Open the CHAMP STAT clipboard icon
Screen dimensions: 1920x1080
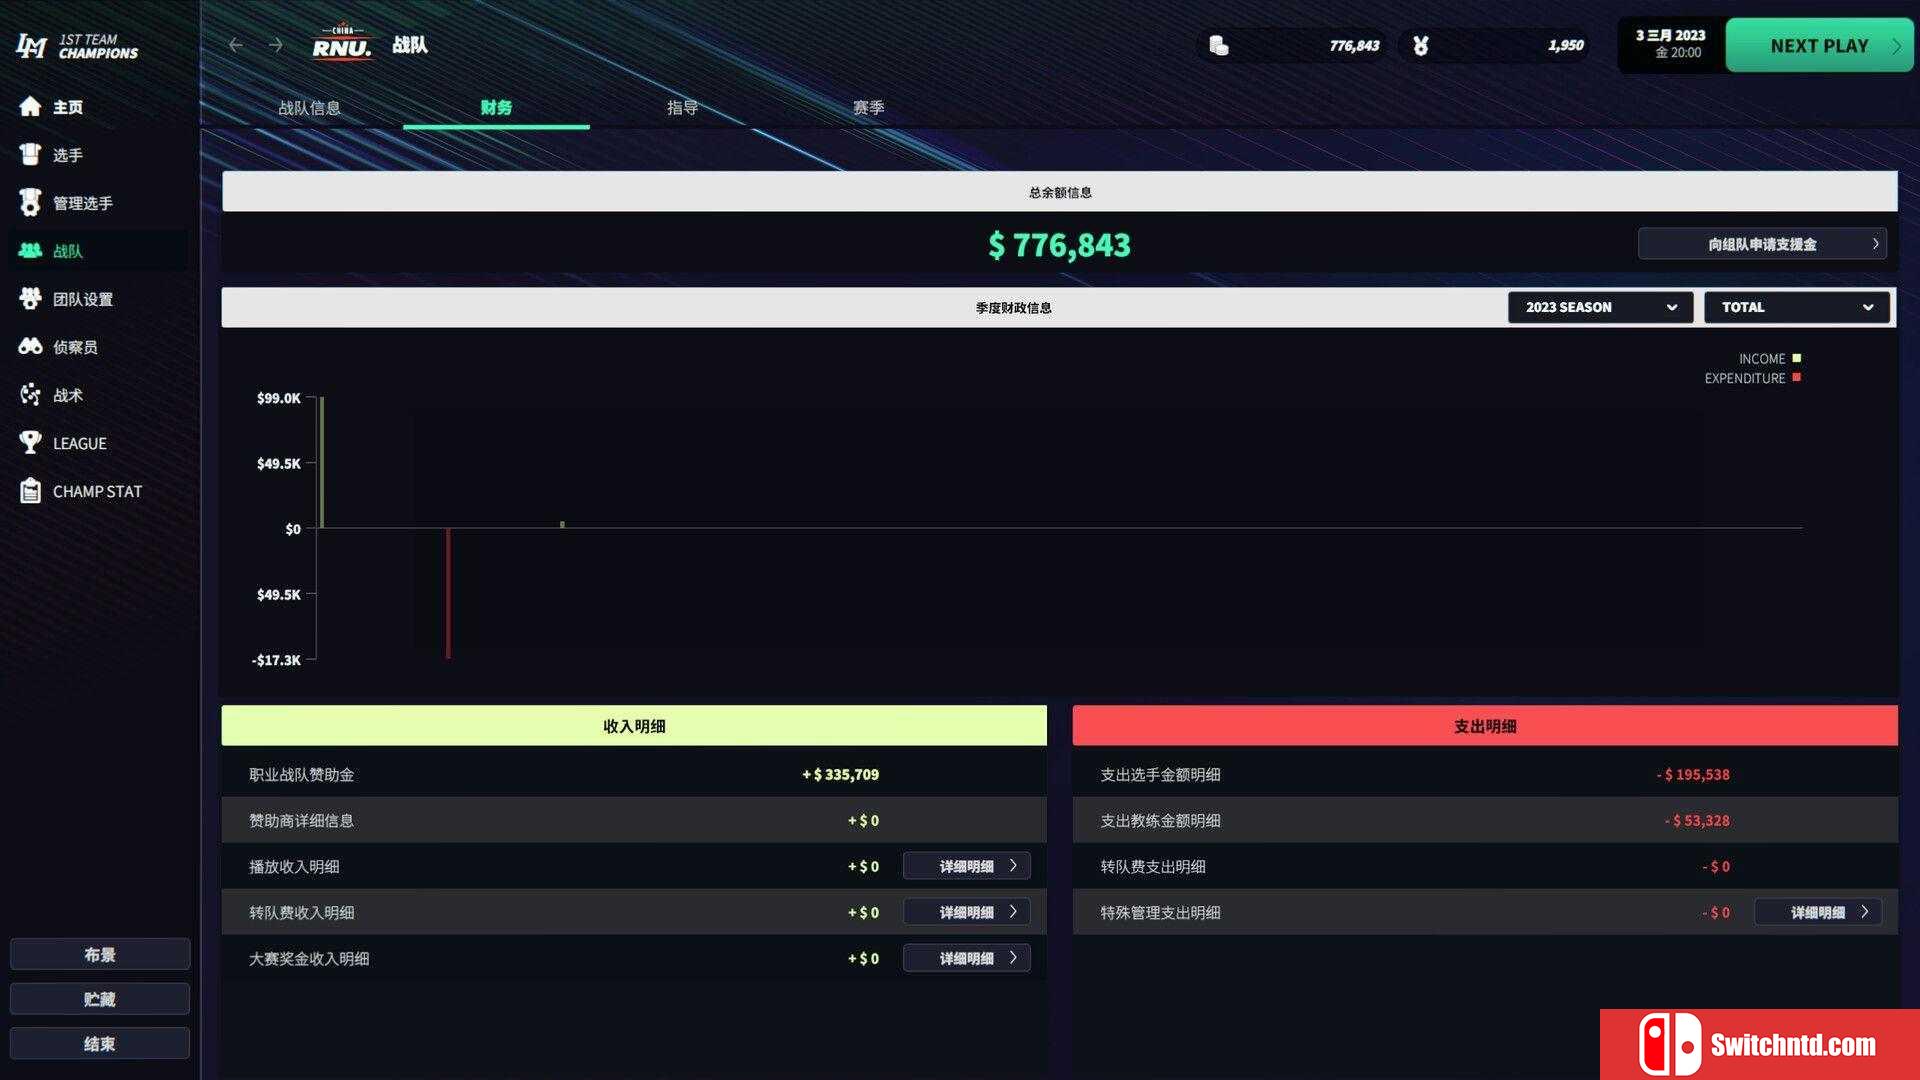tap(30, 491)
